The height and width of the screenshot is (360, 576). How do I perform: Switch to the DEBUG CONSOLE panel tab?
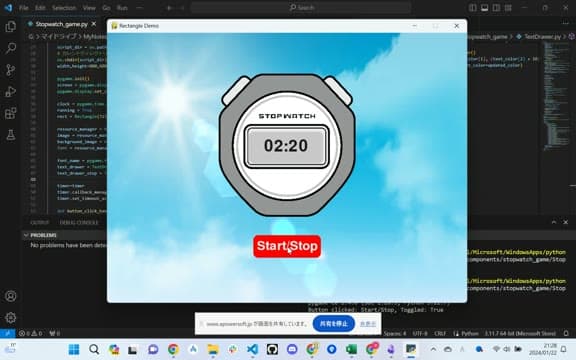pyautogui.click(x=79, y=223)
